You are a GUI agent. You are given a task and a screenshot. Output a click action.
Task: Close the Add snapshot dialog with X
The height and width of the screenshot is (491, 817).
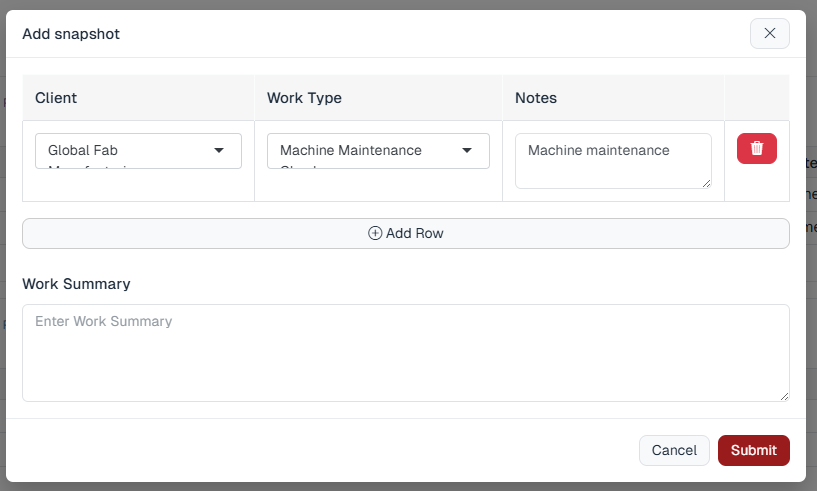pyautogui.click(x=769, y=33)
